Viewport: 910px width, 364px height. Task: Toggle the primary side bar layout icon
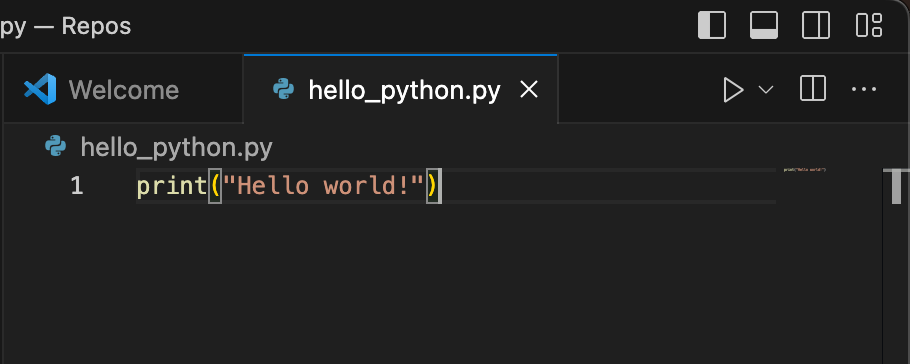tap(712, 26)
